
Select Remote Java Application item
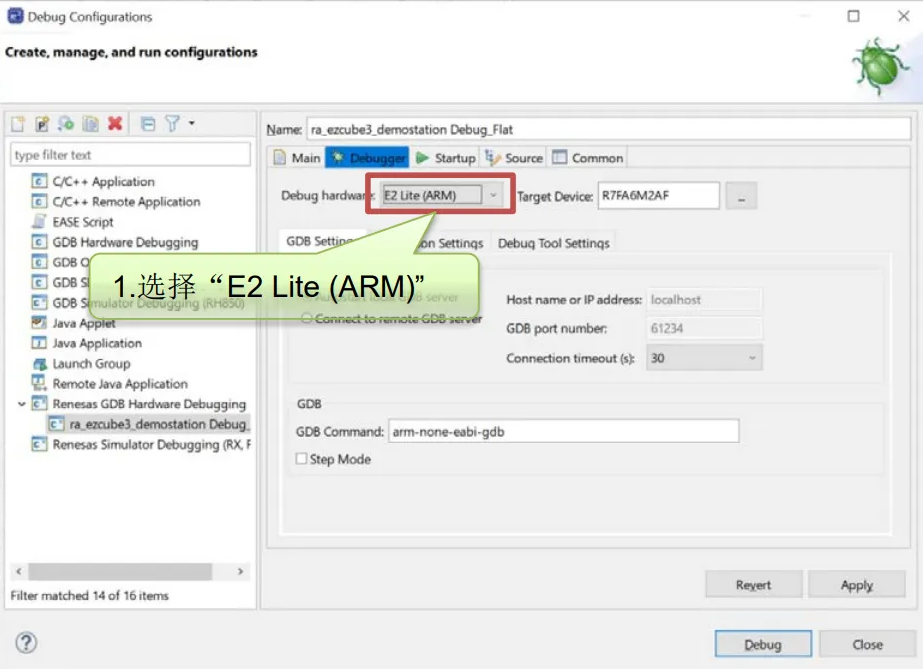tap(120, 384)
